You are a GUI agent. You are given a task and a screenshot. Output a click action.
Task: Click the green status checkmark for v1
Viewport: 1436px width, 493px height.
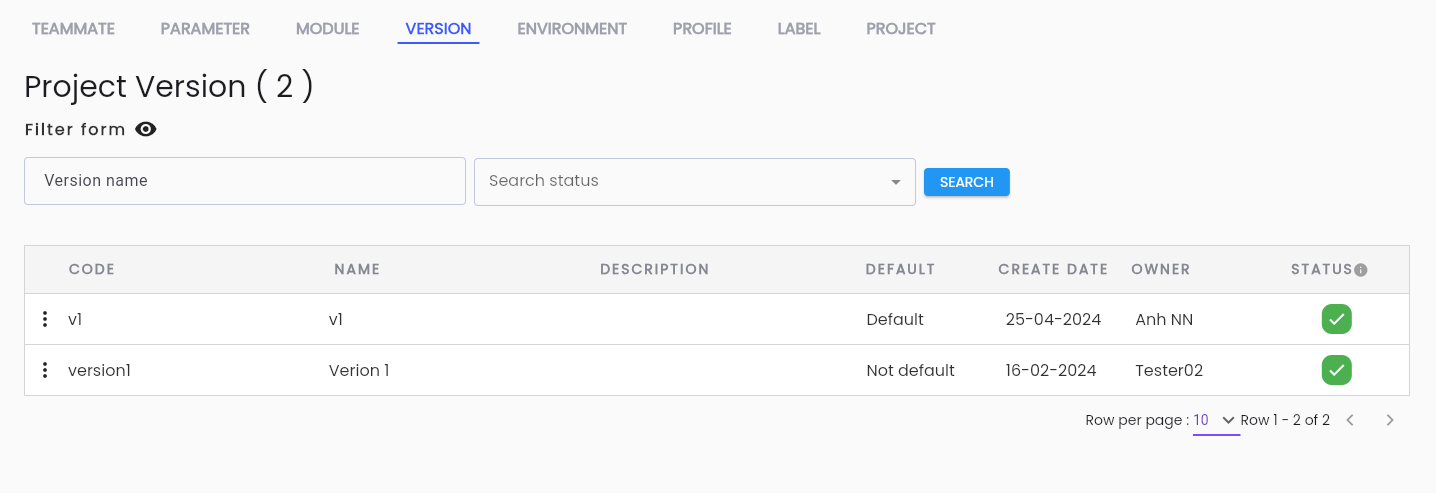pyautogui.click(x=1337, y=319)
